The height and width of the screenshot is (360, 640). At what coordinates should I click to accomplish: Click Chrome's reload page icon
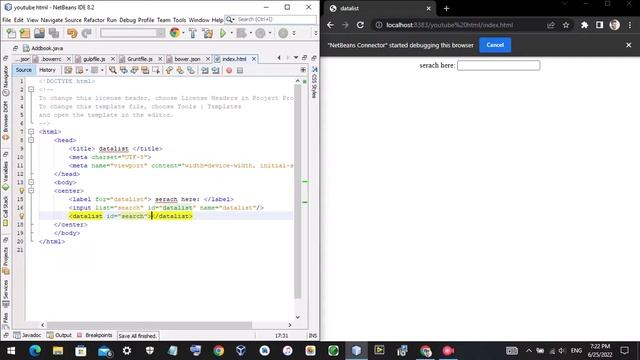coord(360,25)
